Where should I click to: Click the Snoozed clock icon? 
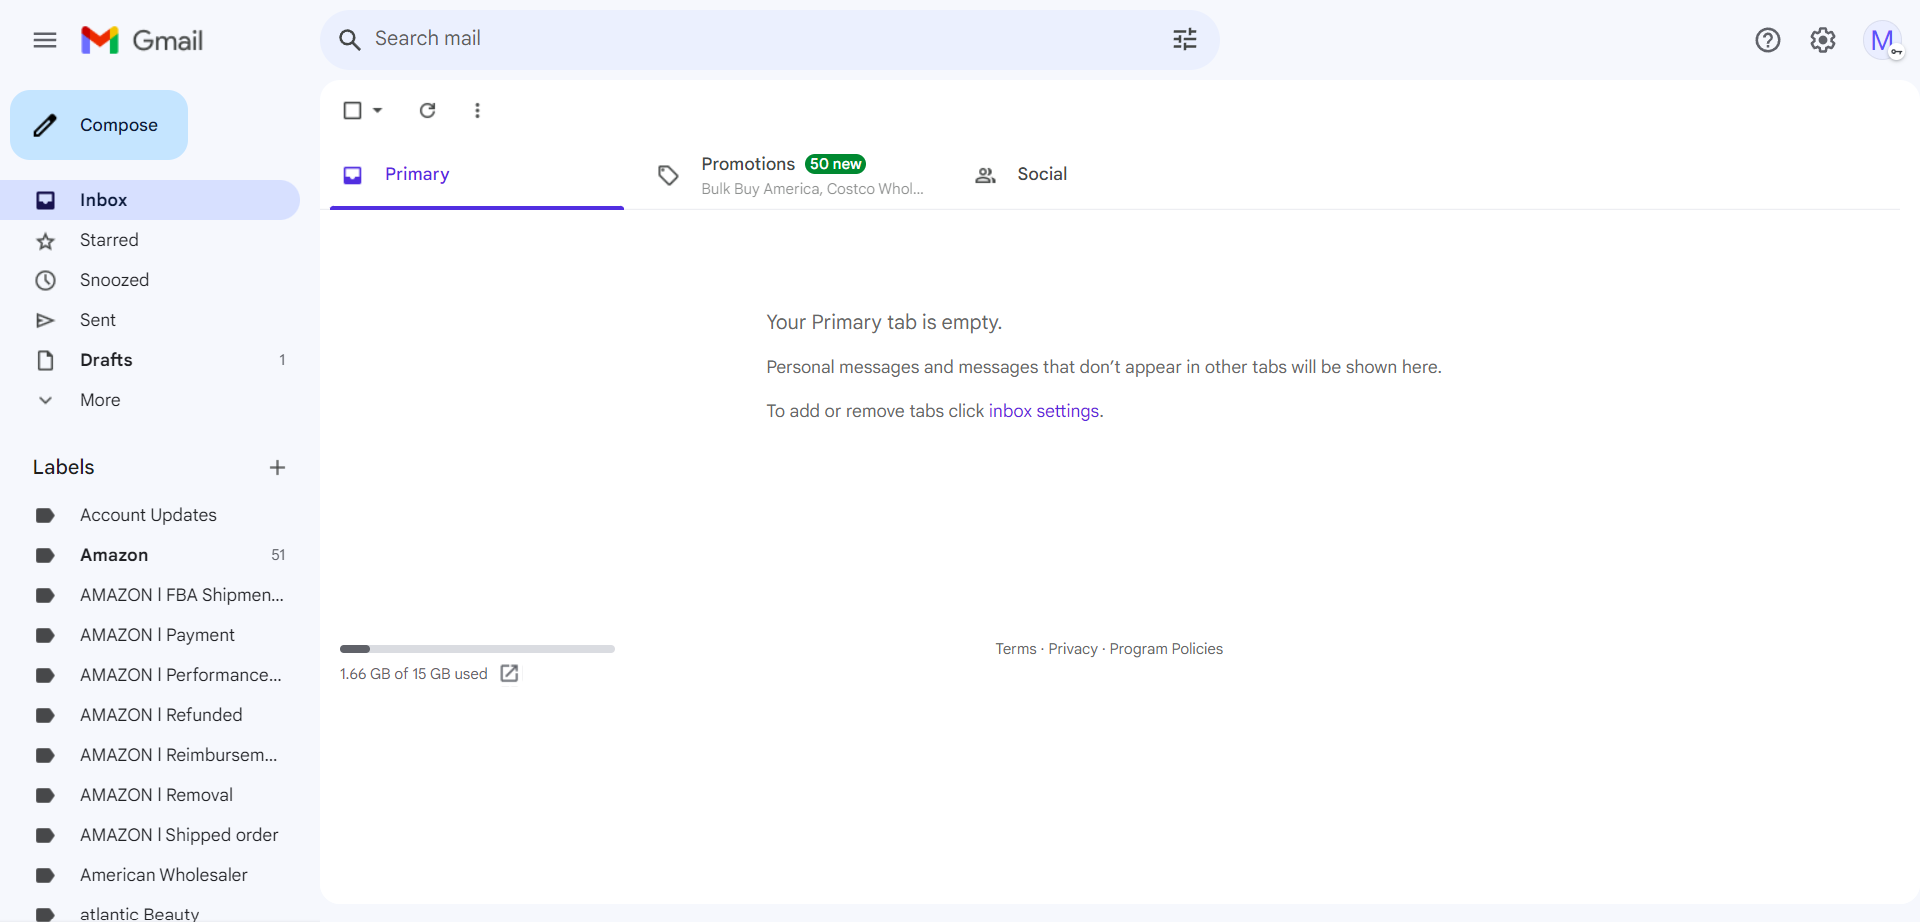pos(45,280)
